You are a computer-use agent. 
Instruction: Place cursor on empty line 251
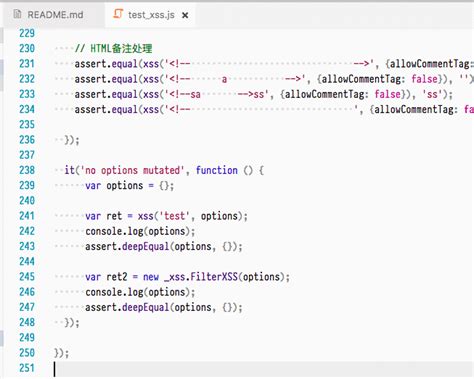(263, 369)
